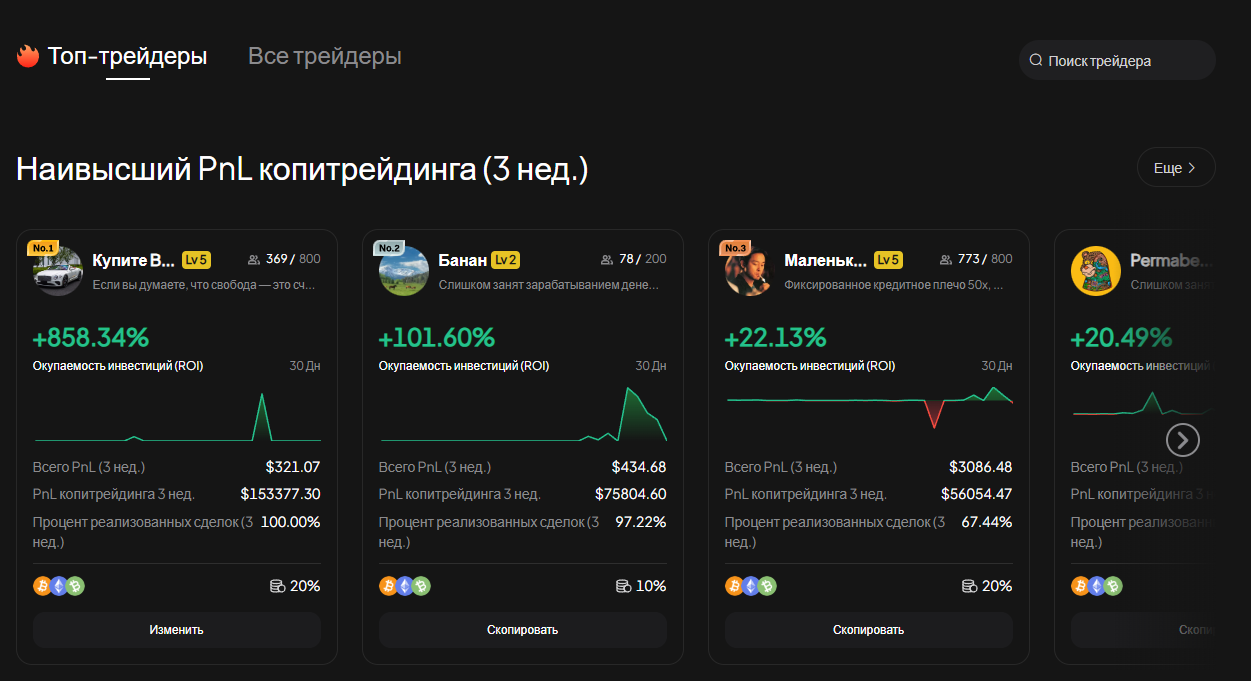Viewport: 1251px width, 681px height.
Task: Click Скопировать on Банан card
Action: tap(523, 630)
